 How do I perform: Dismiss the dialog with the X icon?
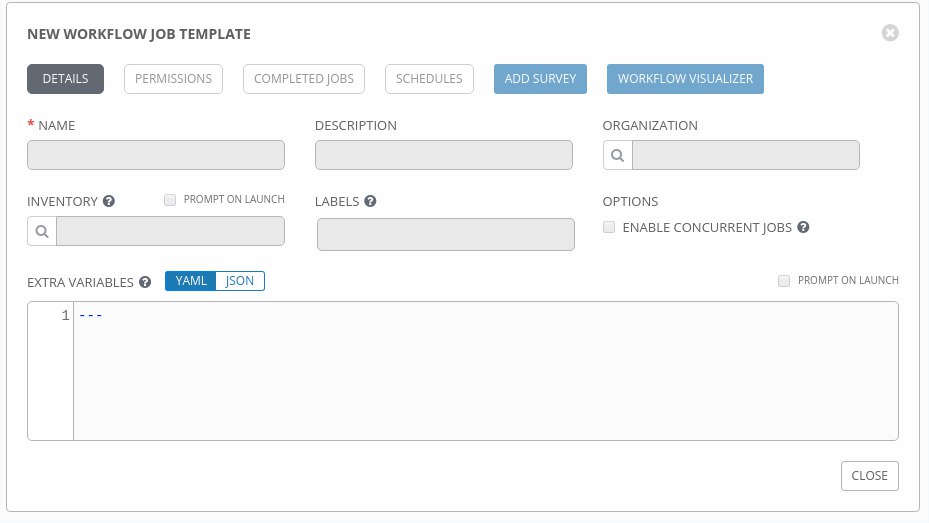(890, 33)
